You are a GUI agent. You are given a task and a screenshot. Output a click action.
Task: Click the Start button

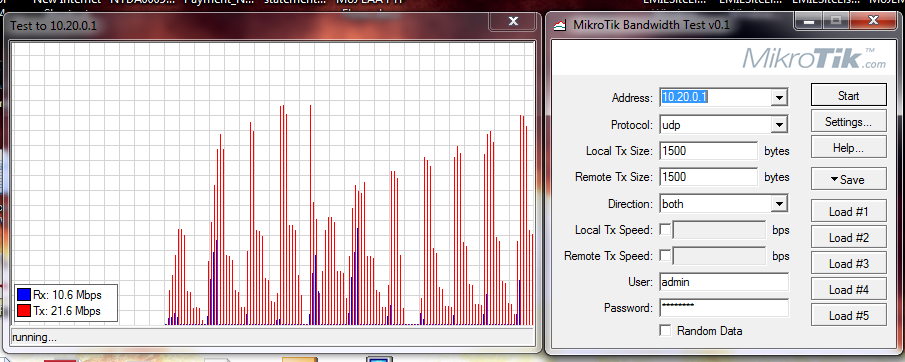coord(848,95)
